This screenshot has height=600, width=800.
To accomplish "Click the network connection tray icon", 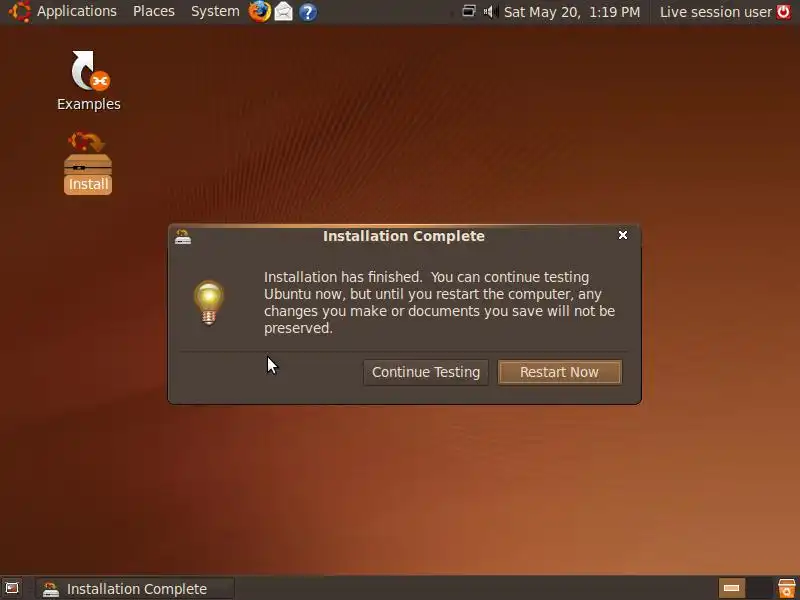I will point(468,11).
